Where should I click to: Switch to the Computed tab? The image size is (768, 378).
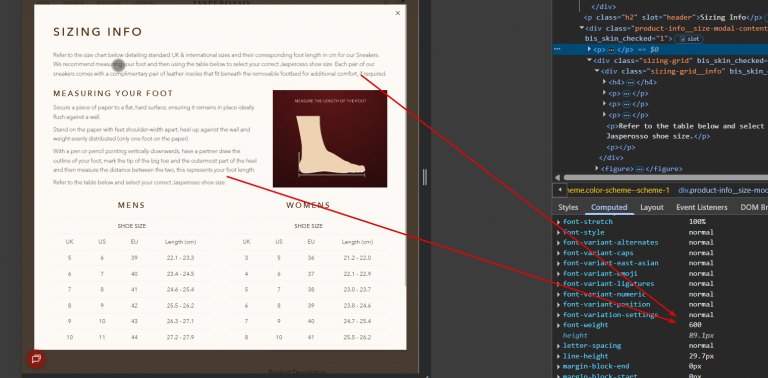[609, 208]
